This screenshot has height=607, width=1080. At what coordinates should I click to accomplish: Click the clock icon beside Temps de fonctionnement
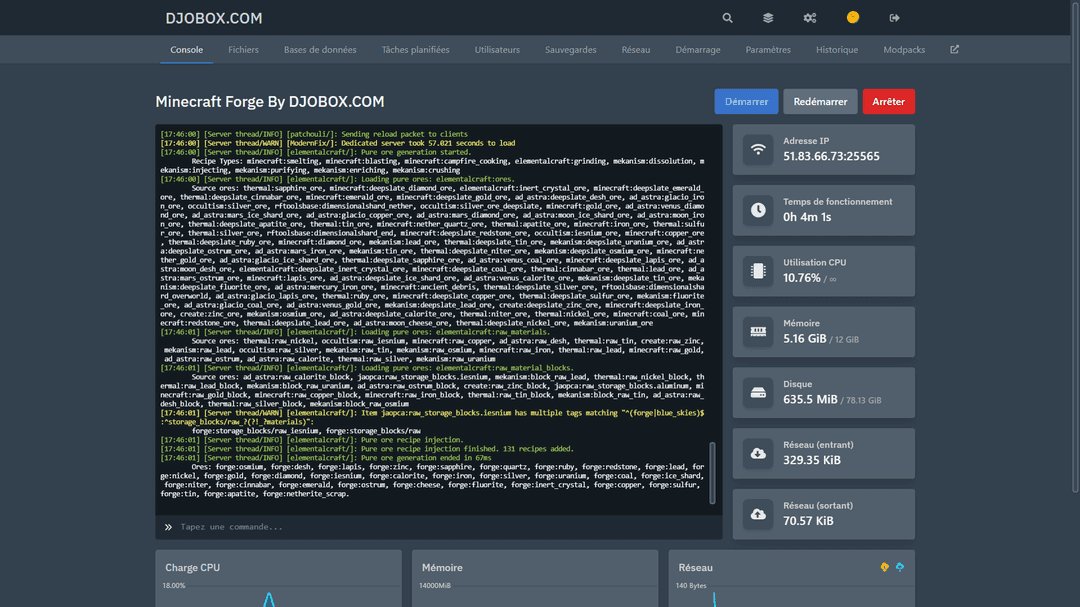pyautogui.click(x=758, y=210)
